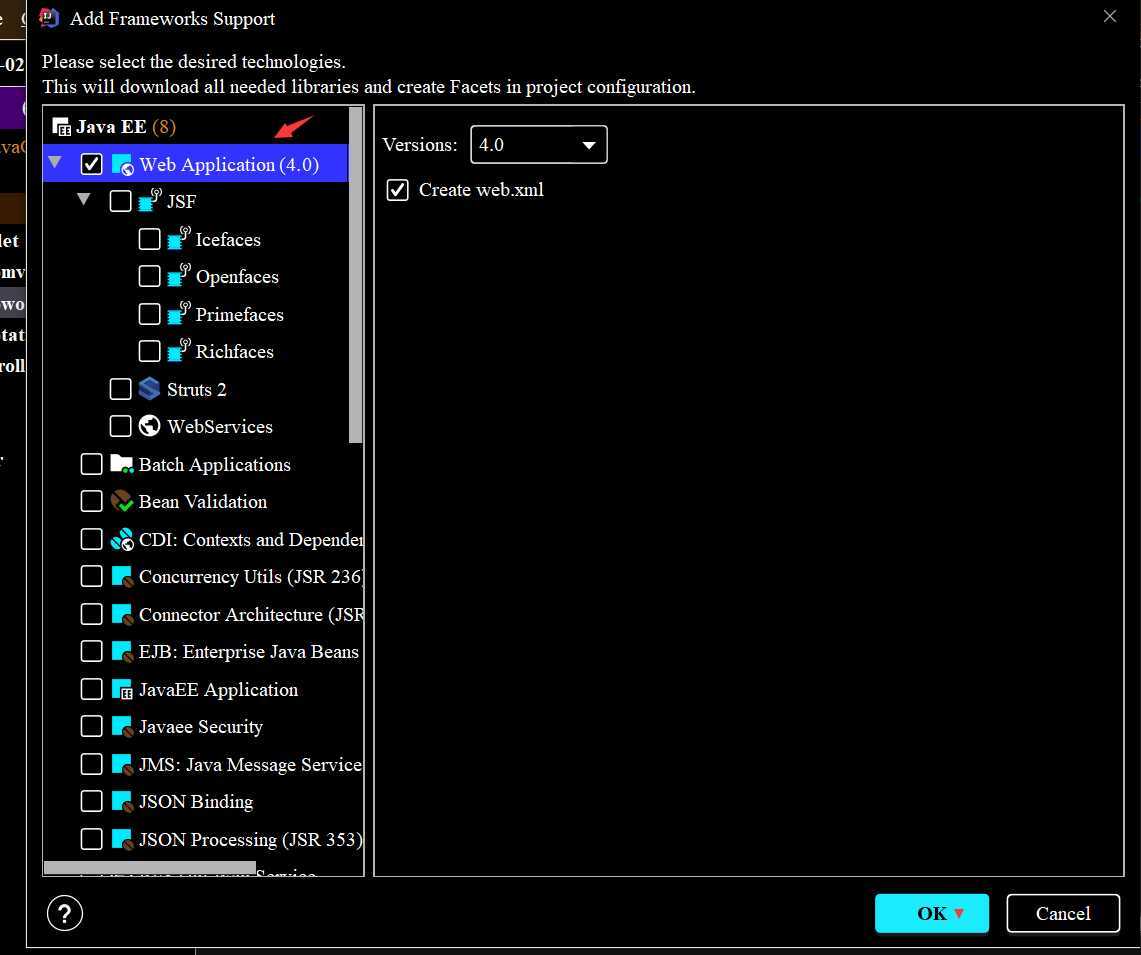Check the JSON Binding checkbox
Viewport: 1141px width, 955px height.
[x=91, y=801]
